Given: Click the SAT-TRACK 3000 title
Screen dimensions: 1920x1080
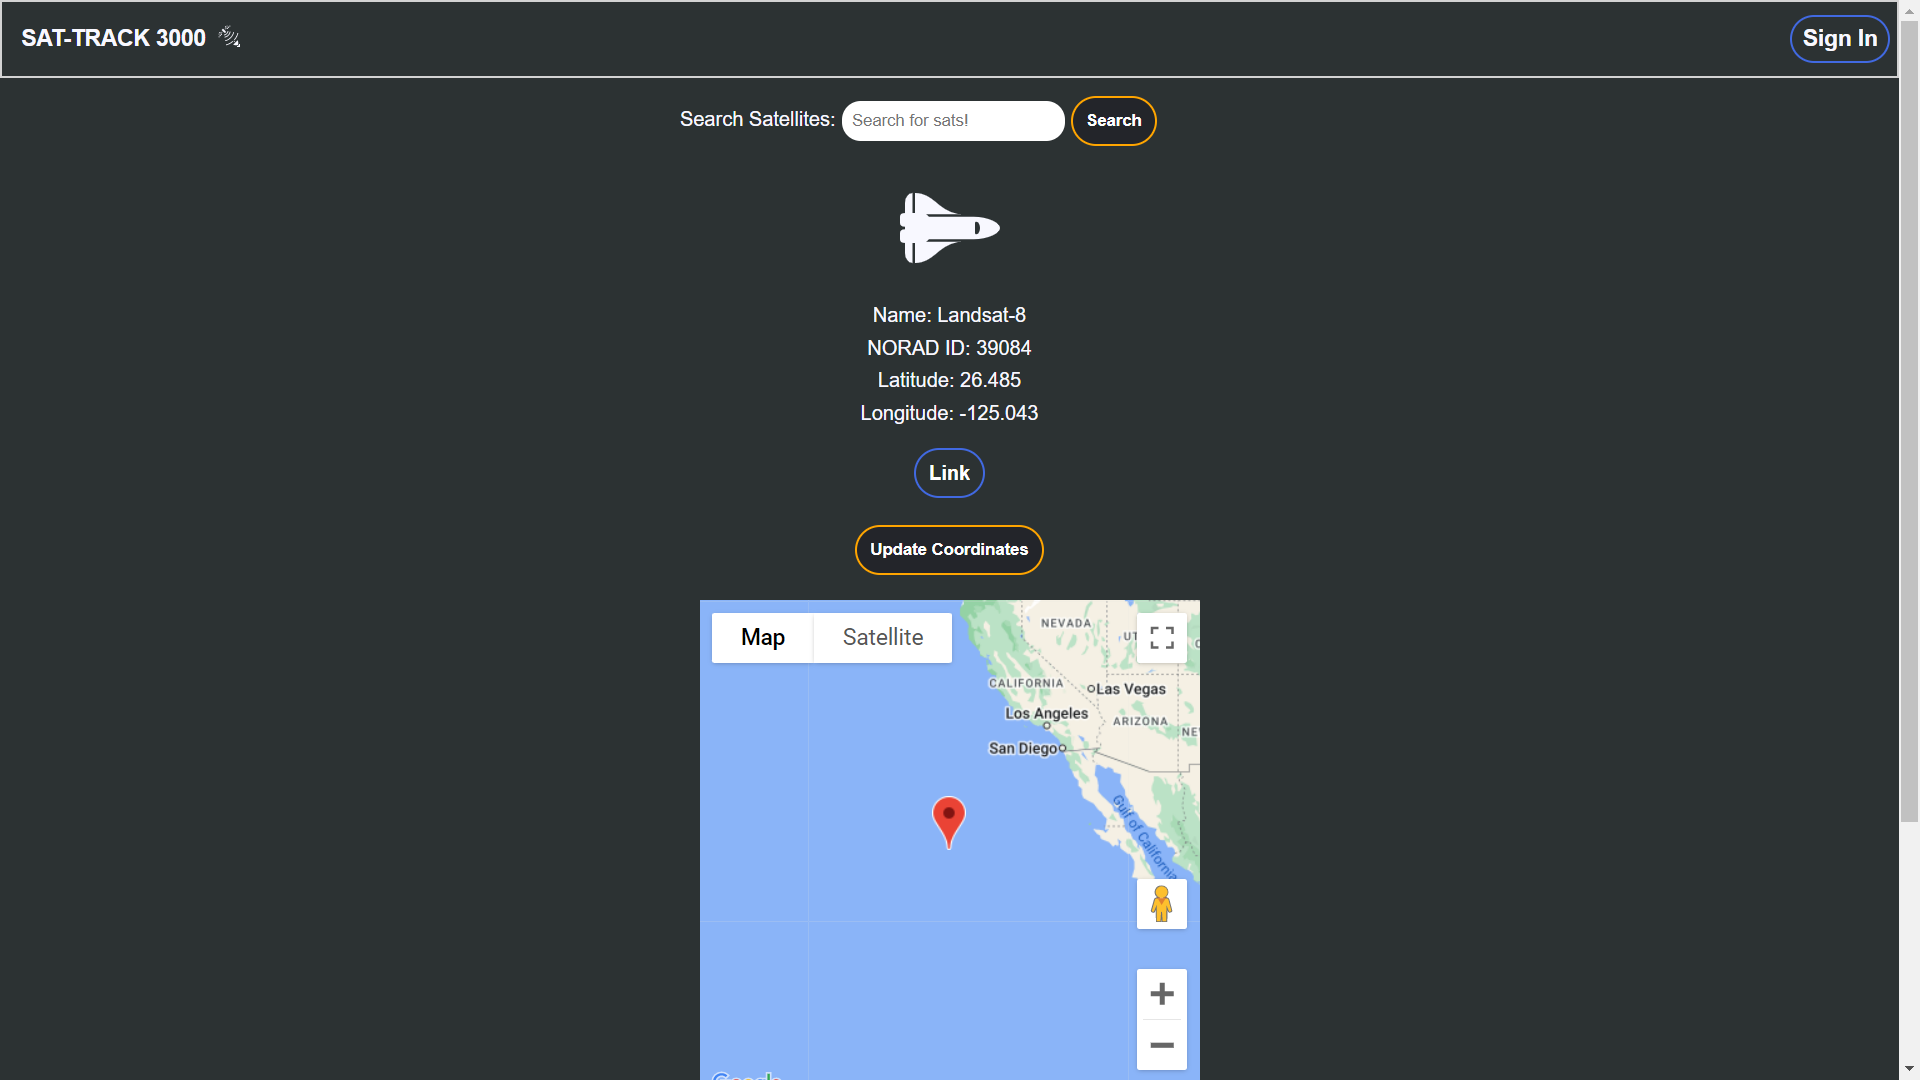Looking at the screenshot, I should (114, 38).
